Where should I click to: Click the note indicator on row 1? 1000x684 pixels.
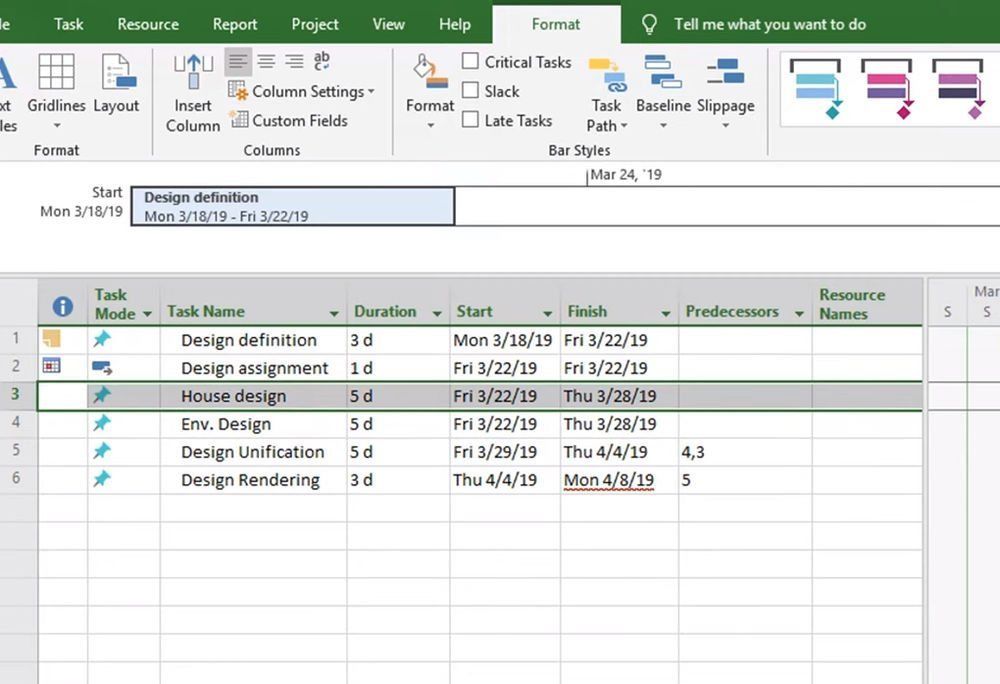coord(52,339)
